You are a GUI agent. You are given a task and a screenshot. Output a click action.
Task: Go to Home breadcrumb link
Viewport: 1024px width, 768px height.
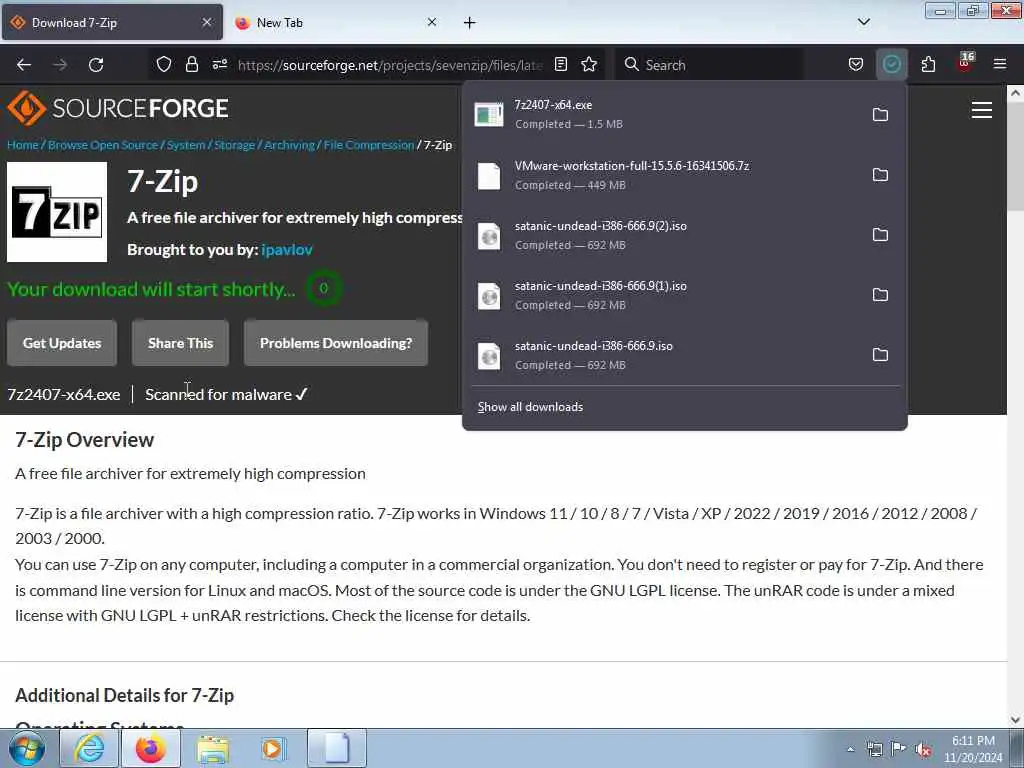pos(23,145)
